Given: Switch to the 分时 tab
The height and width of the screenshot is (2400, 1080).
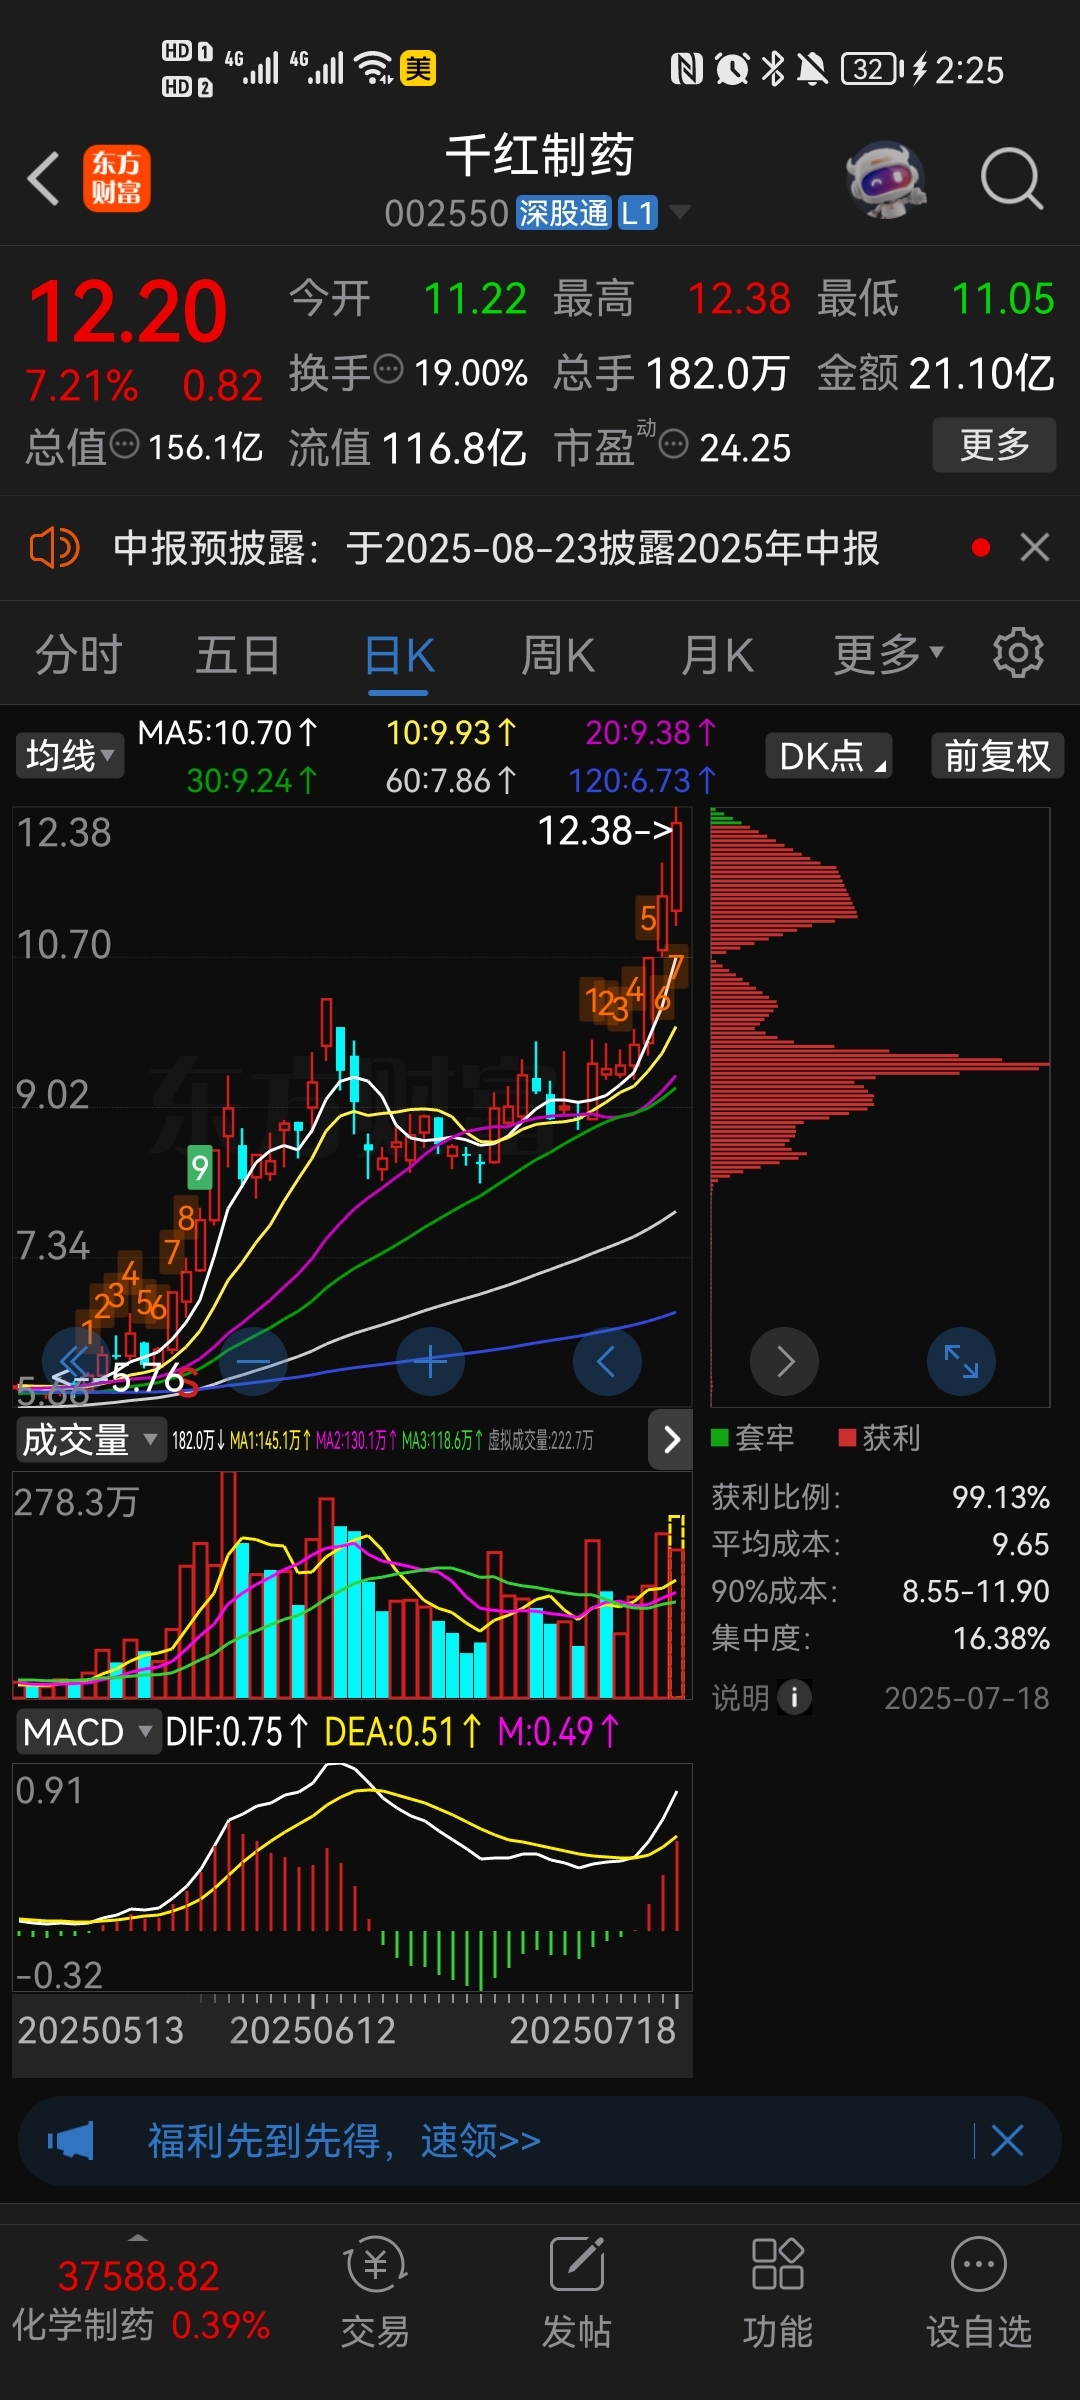Looking at the screenshot, I should point(79,655).
